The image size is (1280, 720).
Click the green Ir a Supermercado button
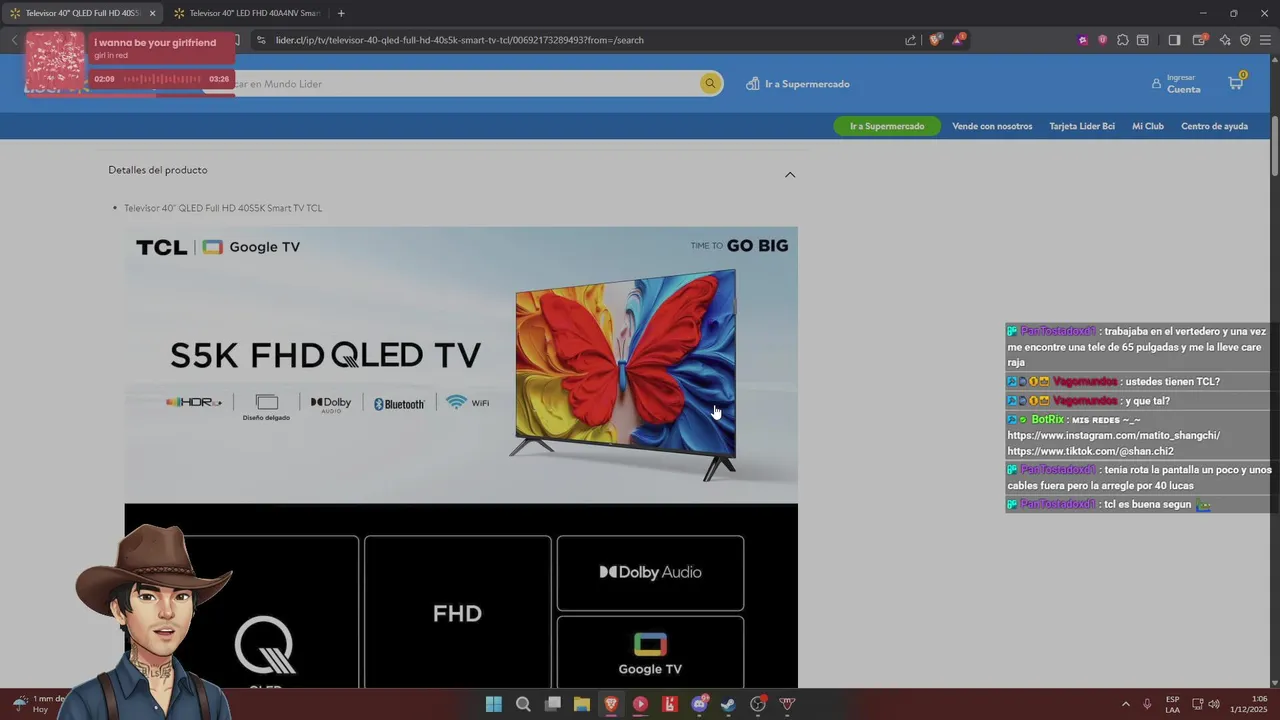tap(887, 126)
